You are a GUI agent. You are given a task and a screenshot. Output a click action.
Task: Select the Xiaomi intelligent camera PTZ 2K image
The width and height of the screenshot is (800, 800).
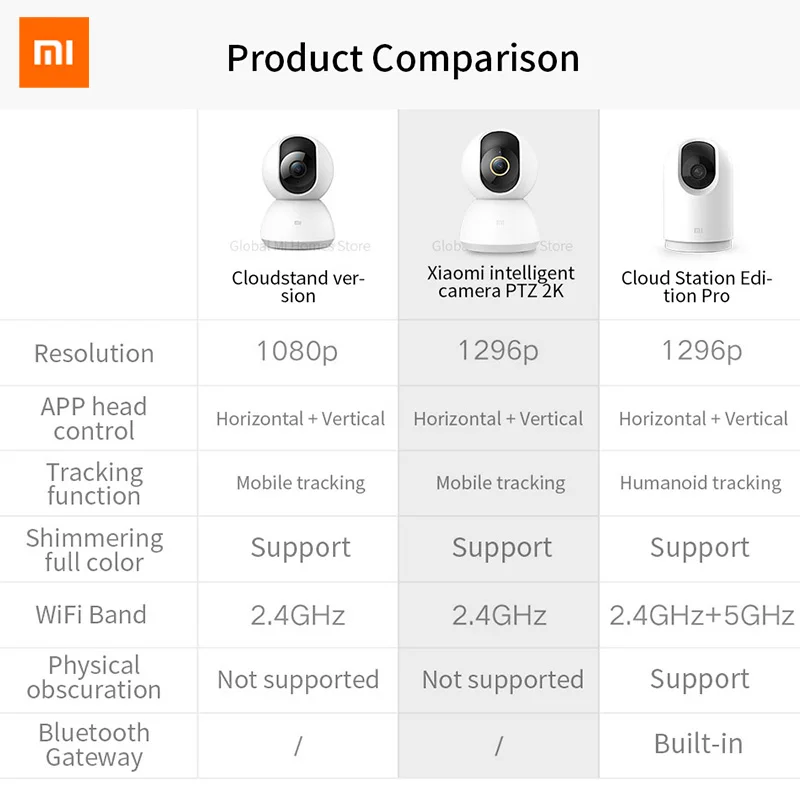point(499,190)
